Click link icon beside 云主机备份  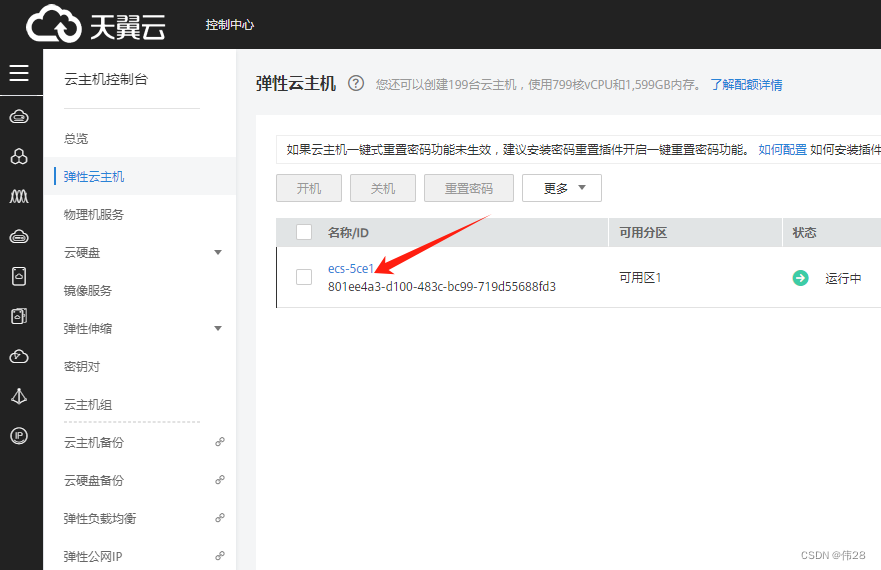tap(220, 442)
